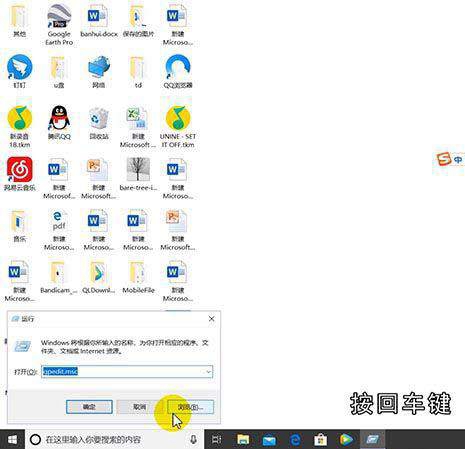Click the 确定 button in the Run dialog
The image size is (465, 449).
point(89,407)
